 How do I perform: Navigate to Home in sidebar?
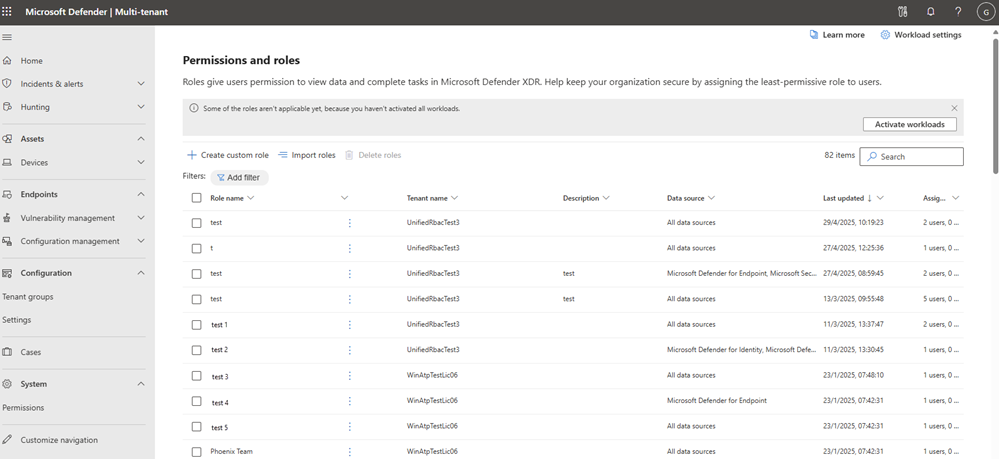coord(32,61)
